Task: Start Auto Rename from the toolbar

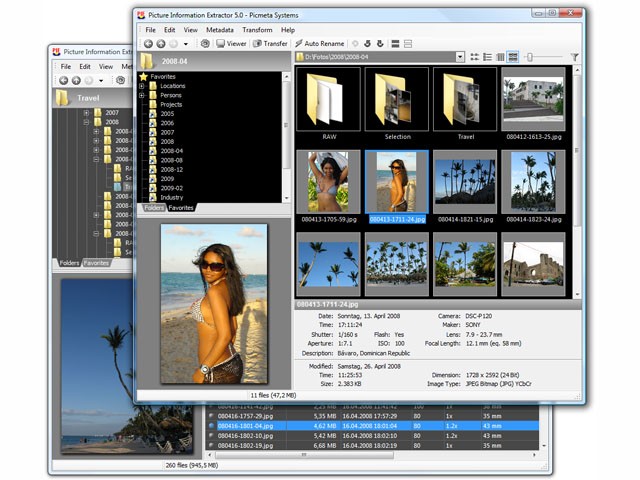Action: 320,44
